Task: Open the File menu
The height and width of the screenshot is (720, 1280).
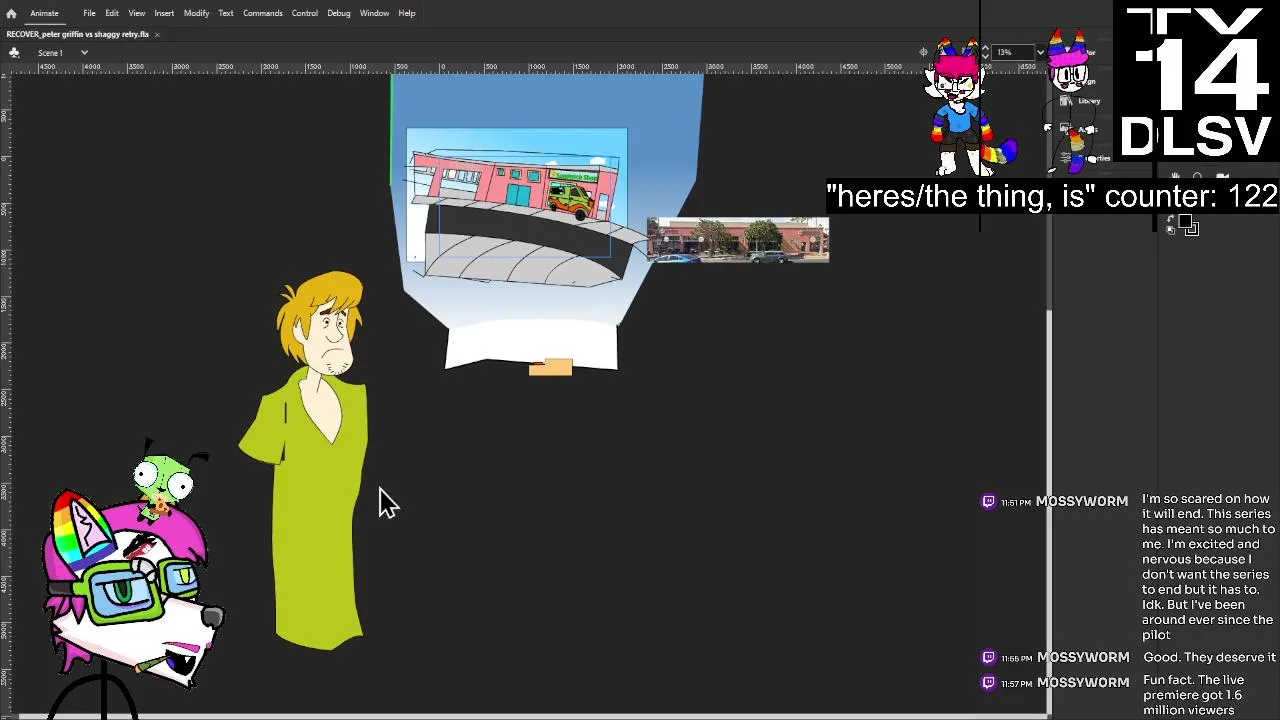Action: click(89, 13)
